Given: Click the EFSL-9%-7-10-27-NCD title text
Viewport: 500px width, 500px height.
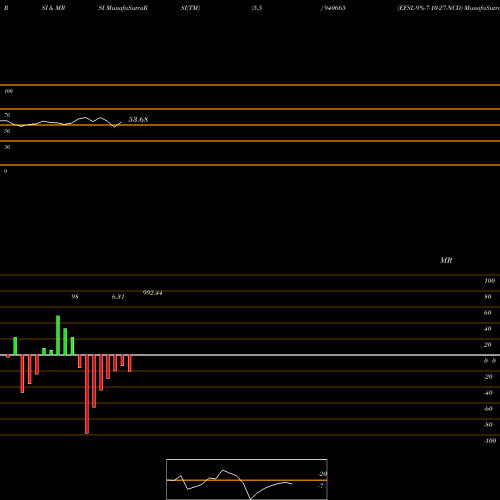Looking at the screenshot, I should click(430, 8).
